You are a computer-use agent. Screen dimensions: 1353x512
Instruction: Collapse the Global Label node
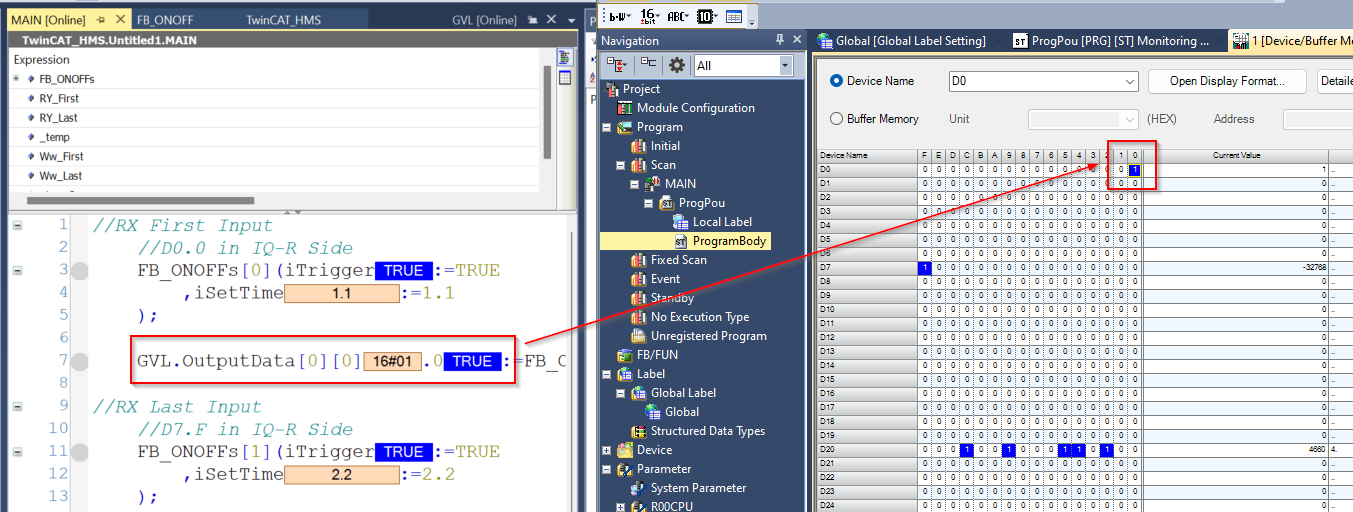620,393
